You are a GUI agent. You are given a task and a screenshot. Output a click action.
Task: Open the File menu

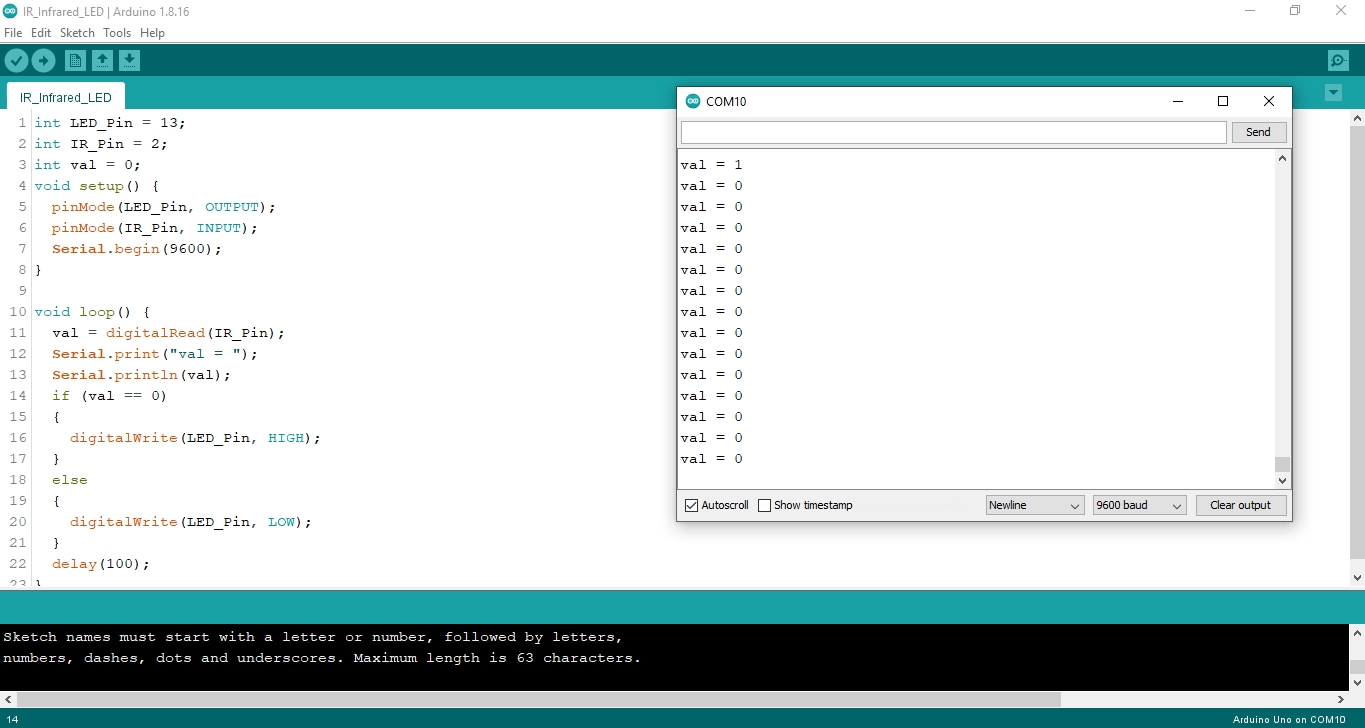click(x=13, y=33)
